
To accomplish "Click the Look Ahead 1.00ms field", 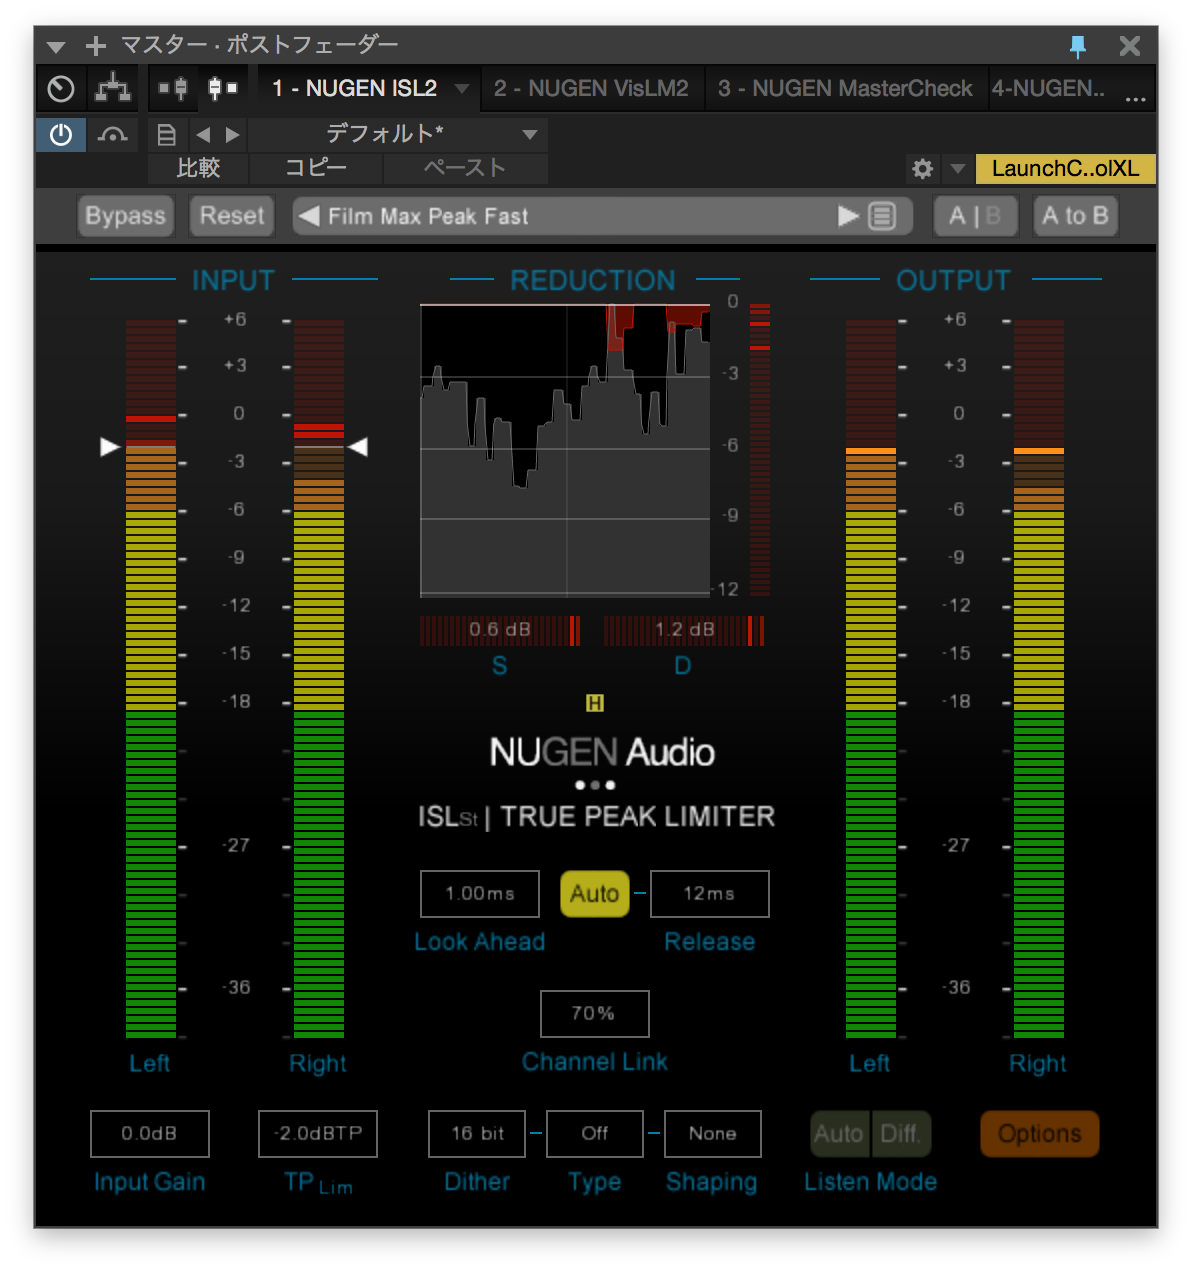I will (x=480, y=894).
